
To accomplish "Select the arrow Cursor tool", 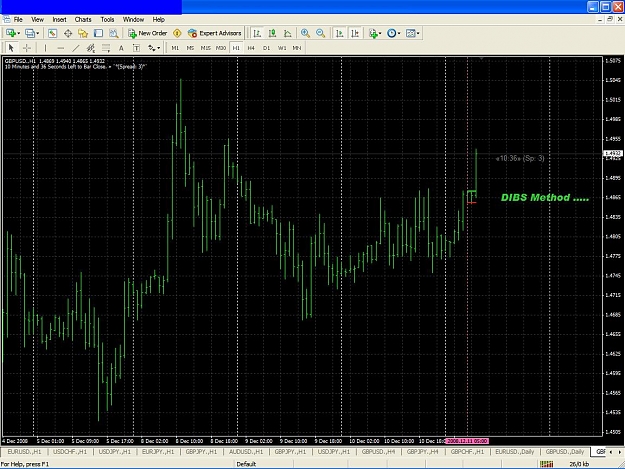I will click(11, 48).
